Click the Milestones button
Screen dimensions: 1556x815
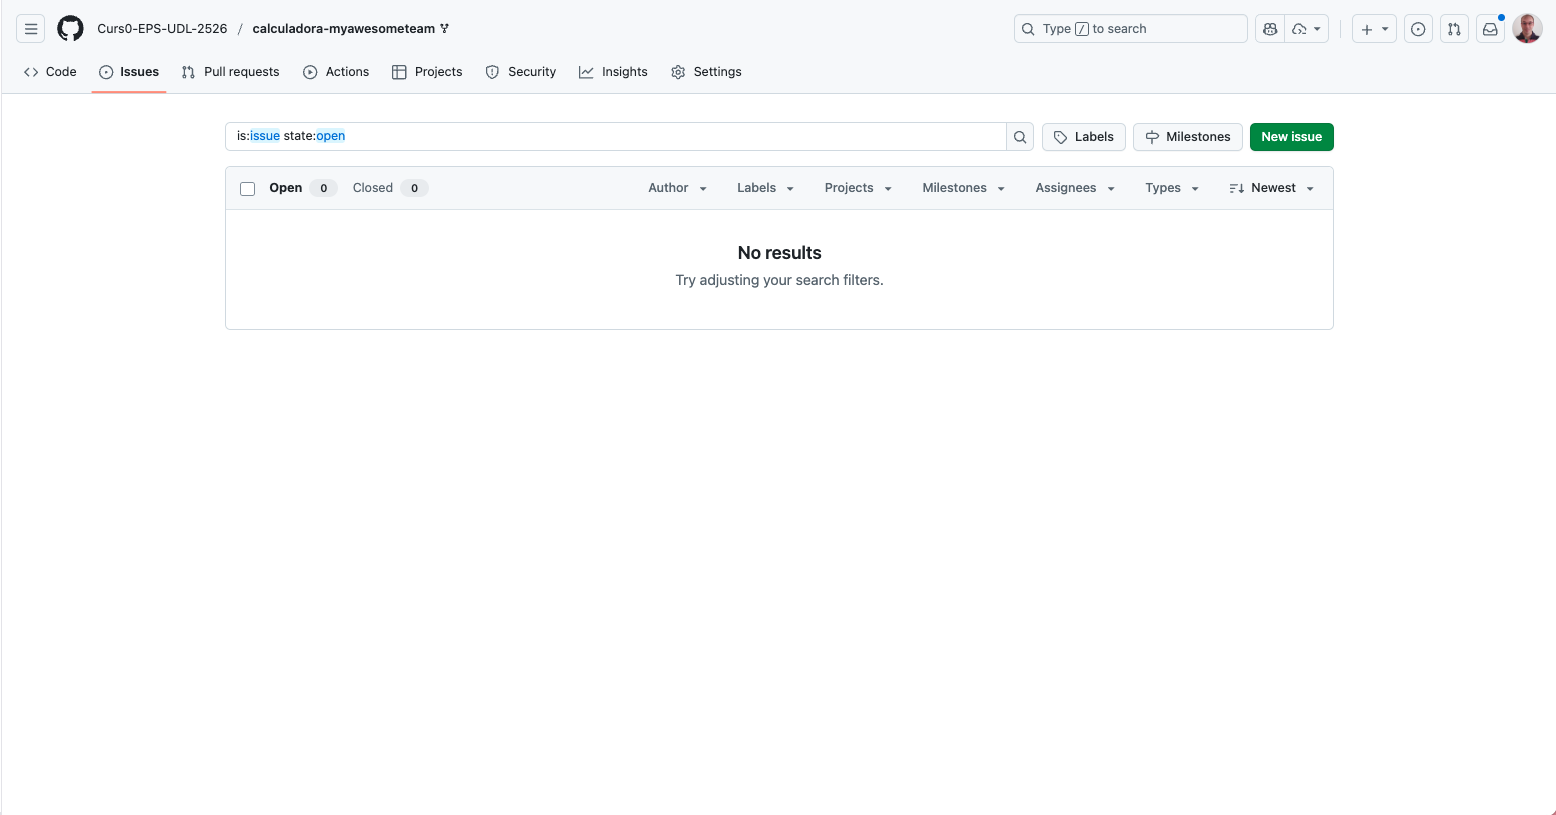1188,137
